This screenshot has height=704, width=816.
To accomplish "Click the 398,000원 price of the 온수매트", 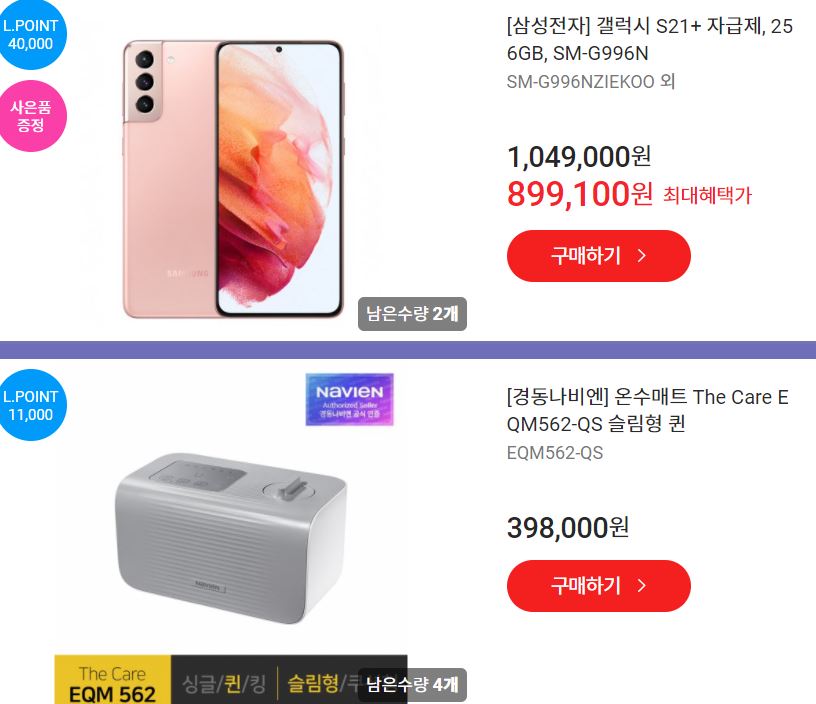I will coord(568,528).
